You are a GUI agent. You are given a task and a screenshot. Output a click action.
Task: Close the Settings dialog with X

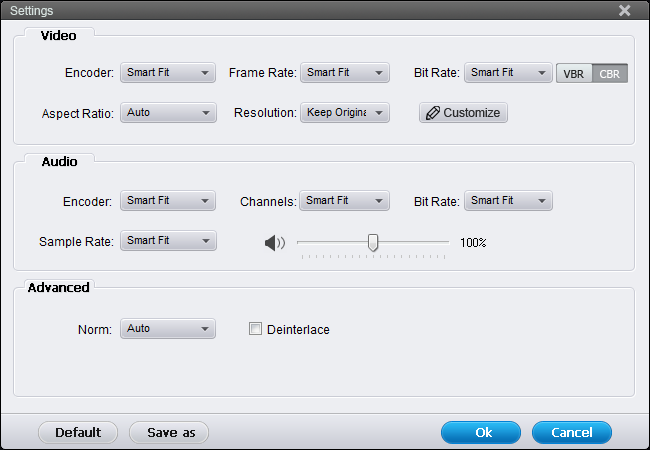click(625, 10)
